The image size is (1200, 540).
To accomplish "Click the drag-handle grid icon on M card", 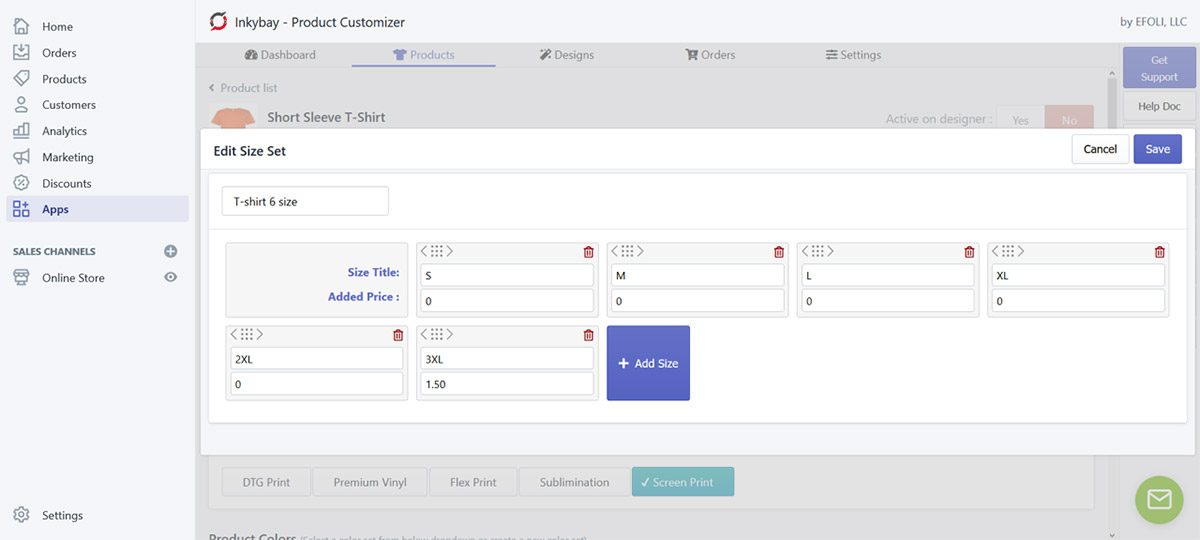I will [627, 251].
